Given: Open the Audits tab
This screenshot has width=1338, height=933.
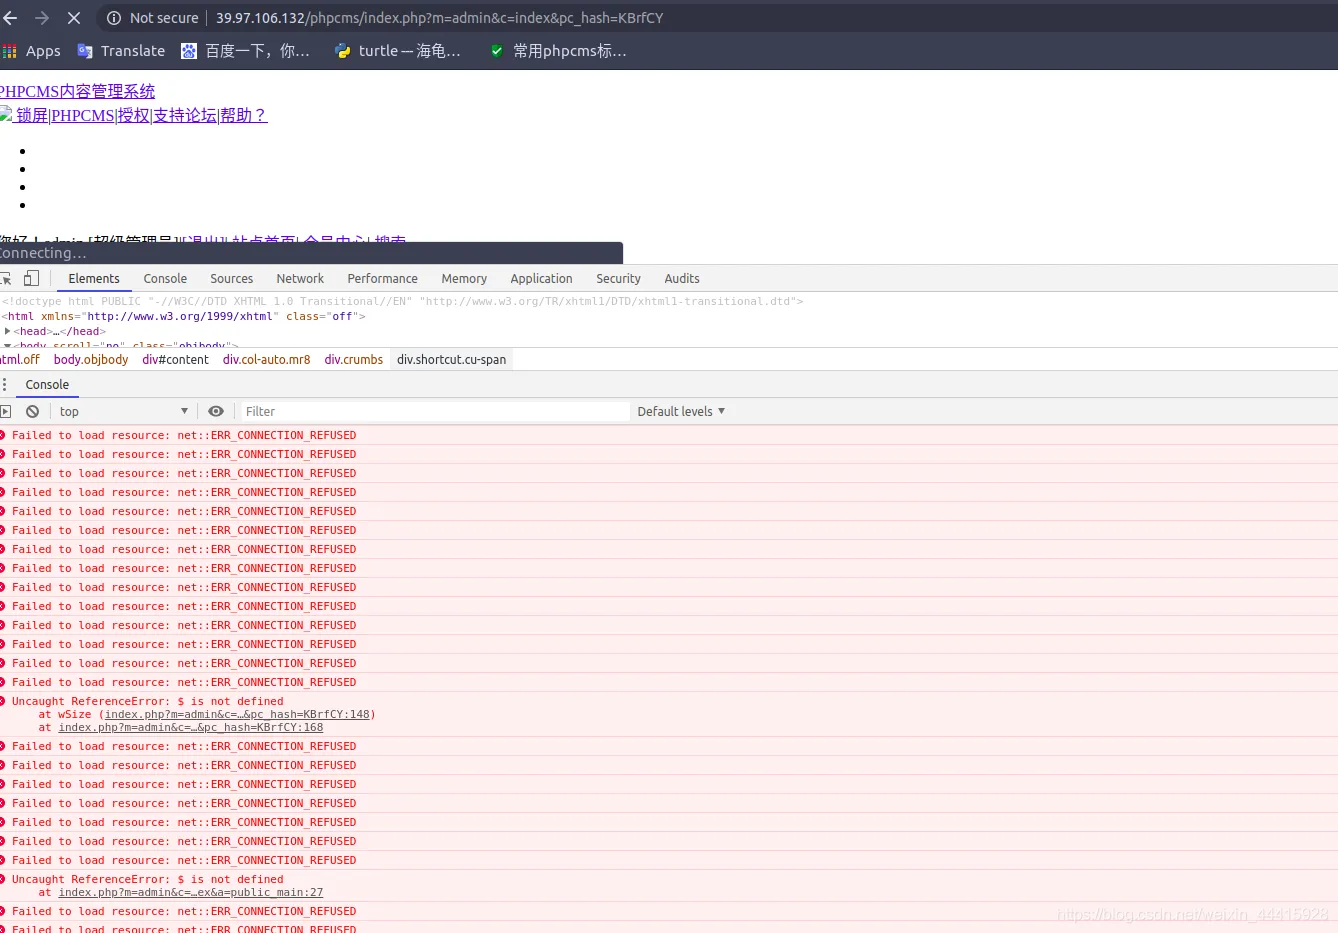Looking at the screenshot, I should click(682, 279).
